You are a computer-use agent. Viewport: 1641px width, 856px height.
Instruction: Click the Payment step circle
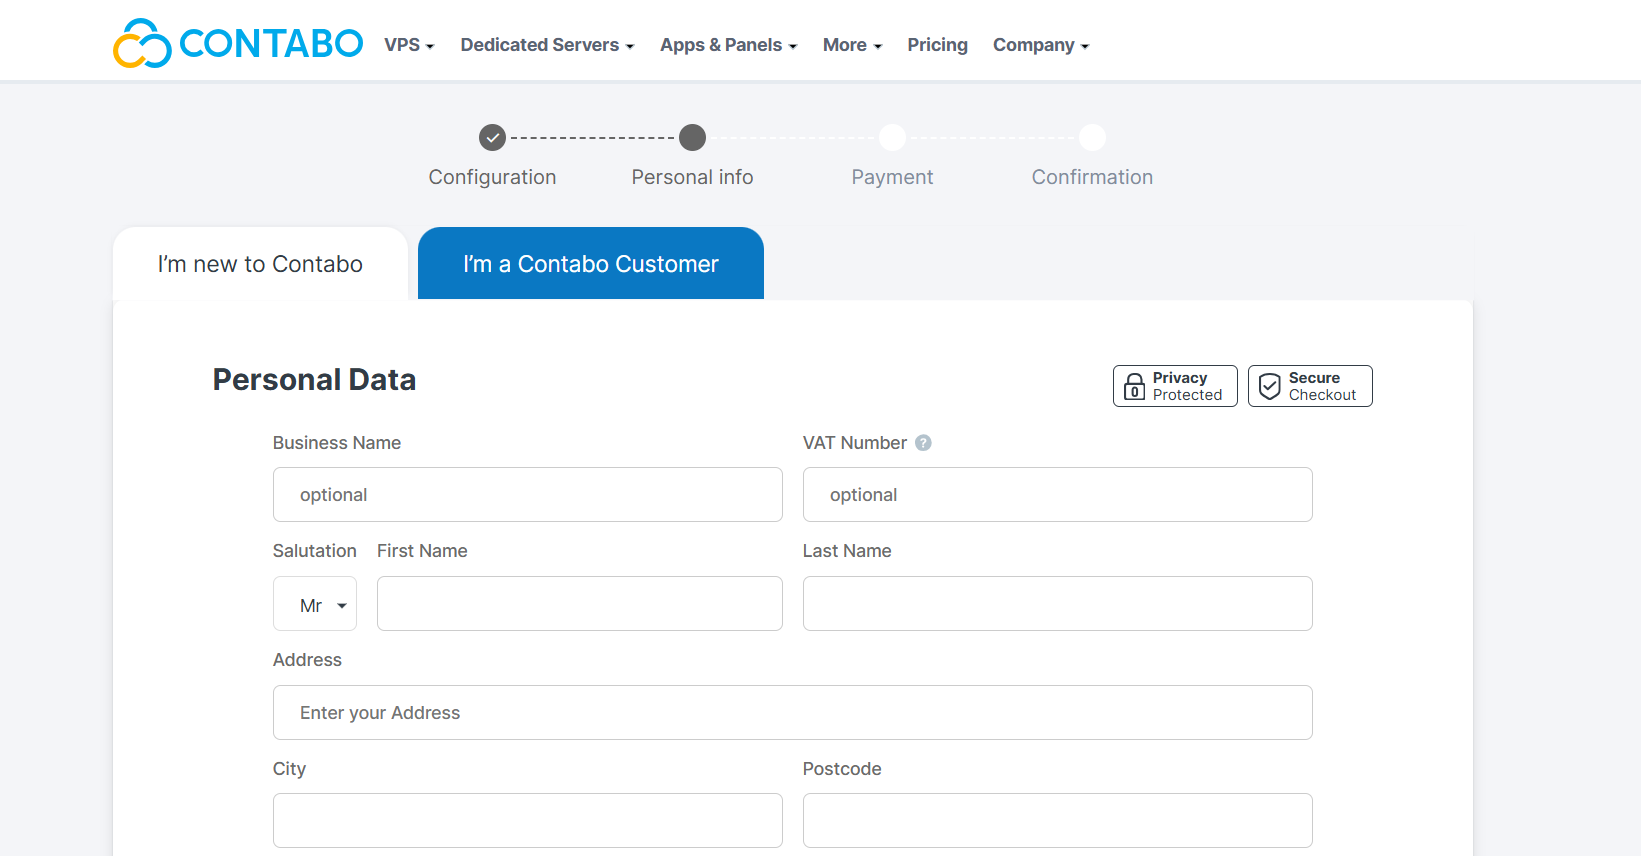(892, 137)
